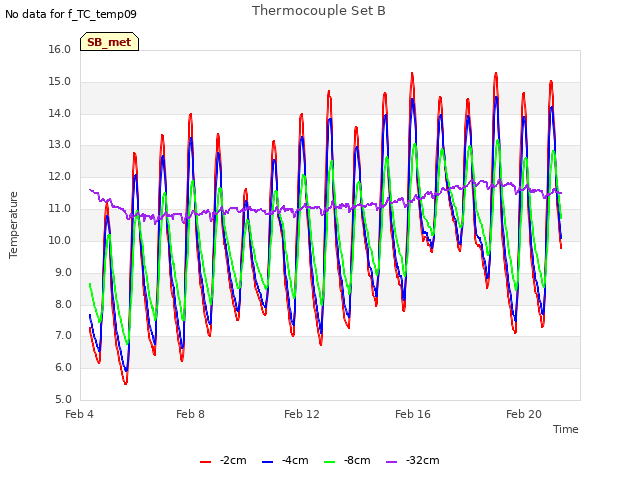
Task: Click the 15.0 y-axis tick label
Action: (x=60, y=82)
